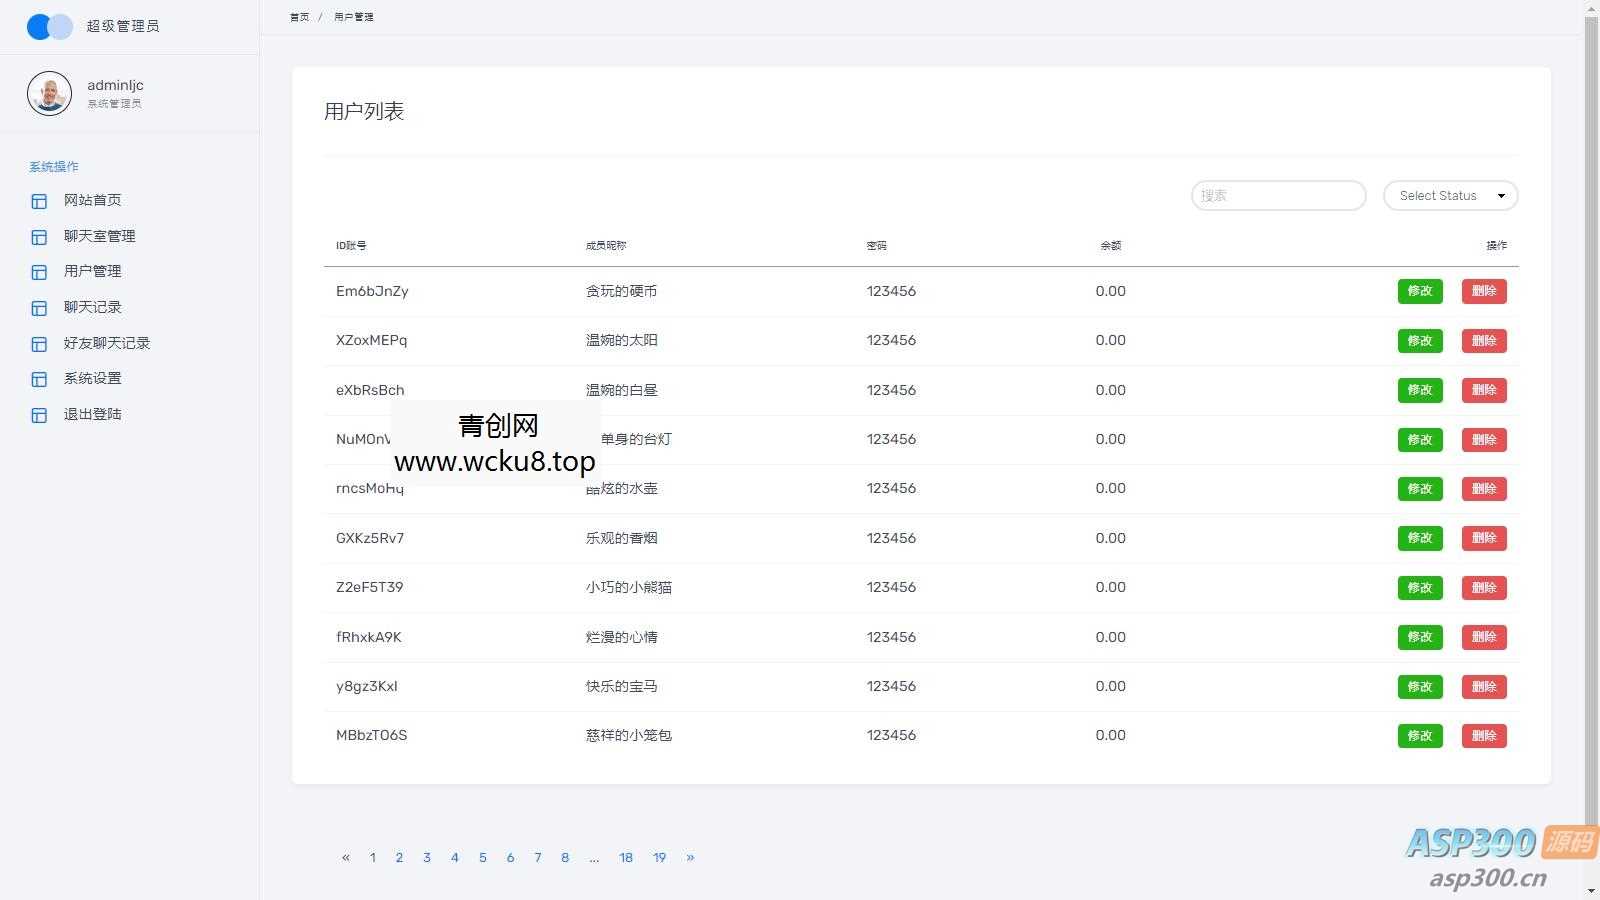Click the blue logo next to 超级管理员
This screenshot has height=900, width=1600.
pos(49,27)
